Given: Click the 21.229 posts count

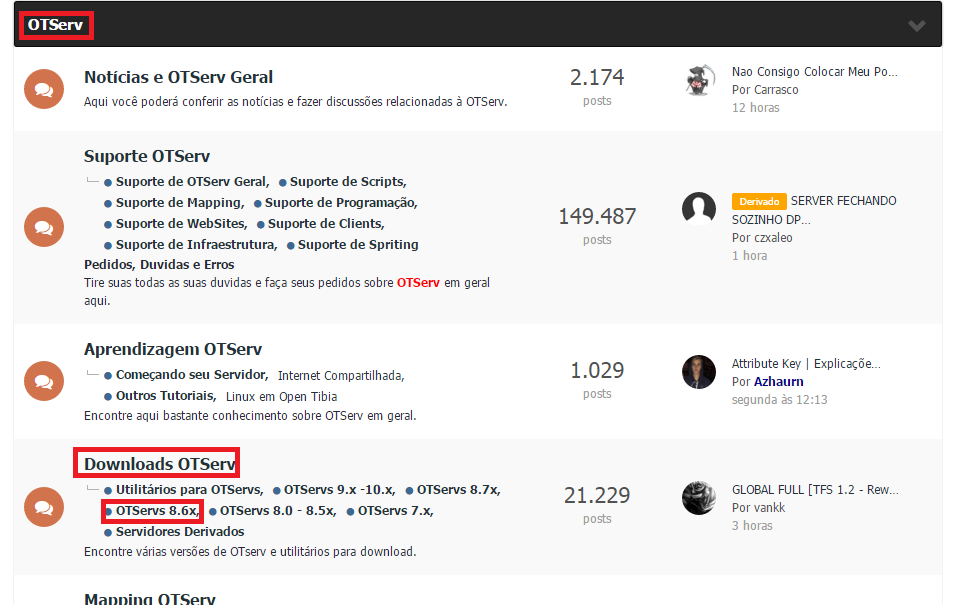Looking at the screenshot, I should pyautogui.click(x=597, y=496).
